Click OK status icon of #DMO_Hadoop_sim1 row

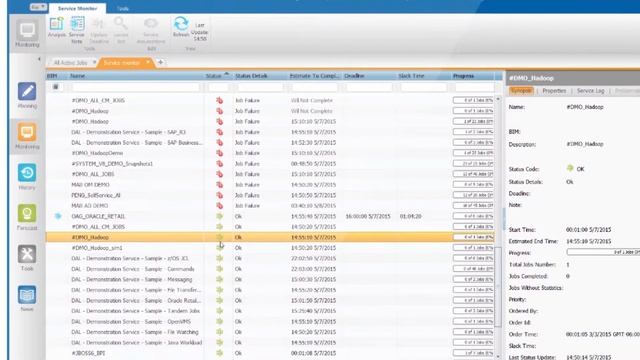click(220, 248)
